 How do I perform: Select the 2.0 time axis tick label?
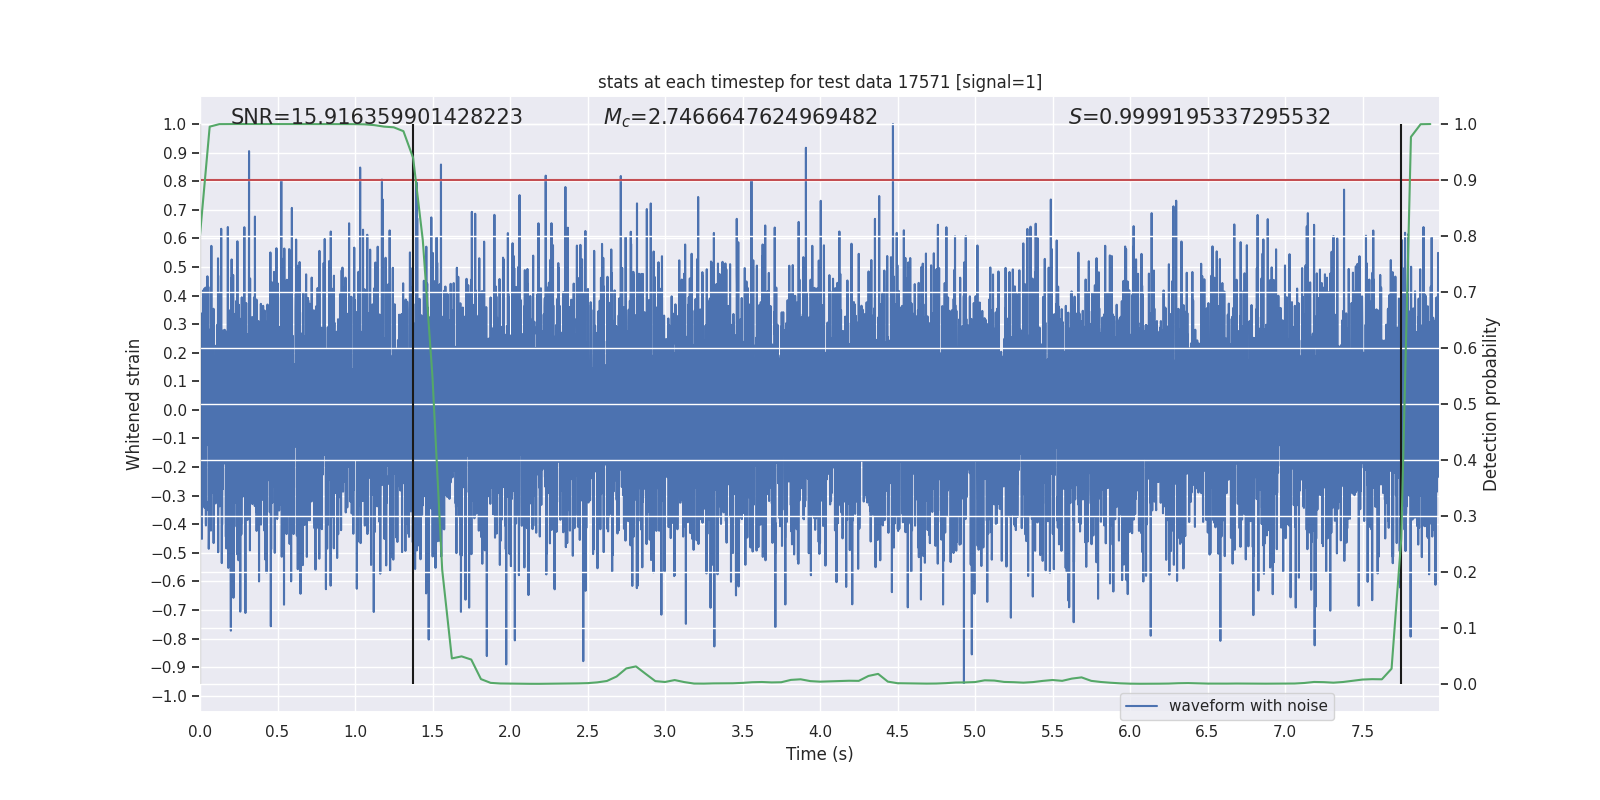tap(510, 731)
